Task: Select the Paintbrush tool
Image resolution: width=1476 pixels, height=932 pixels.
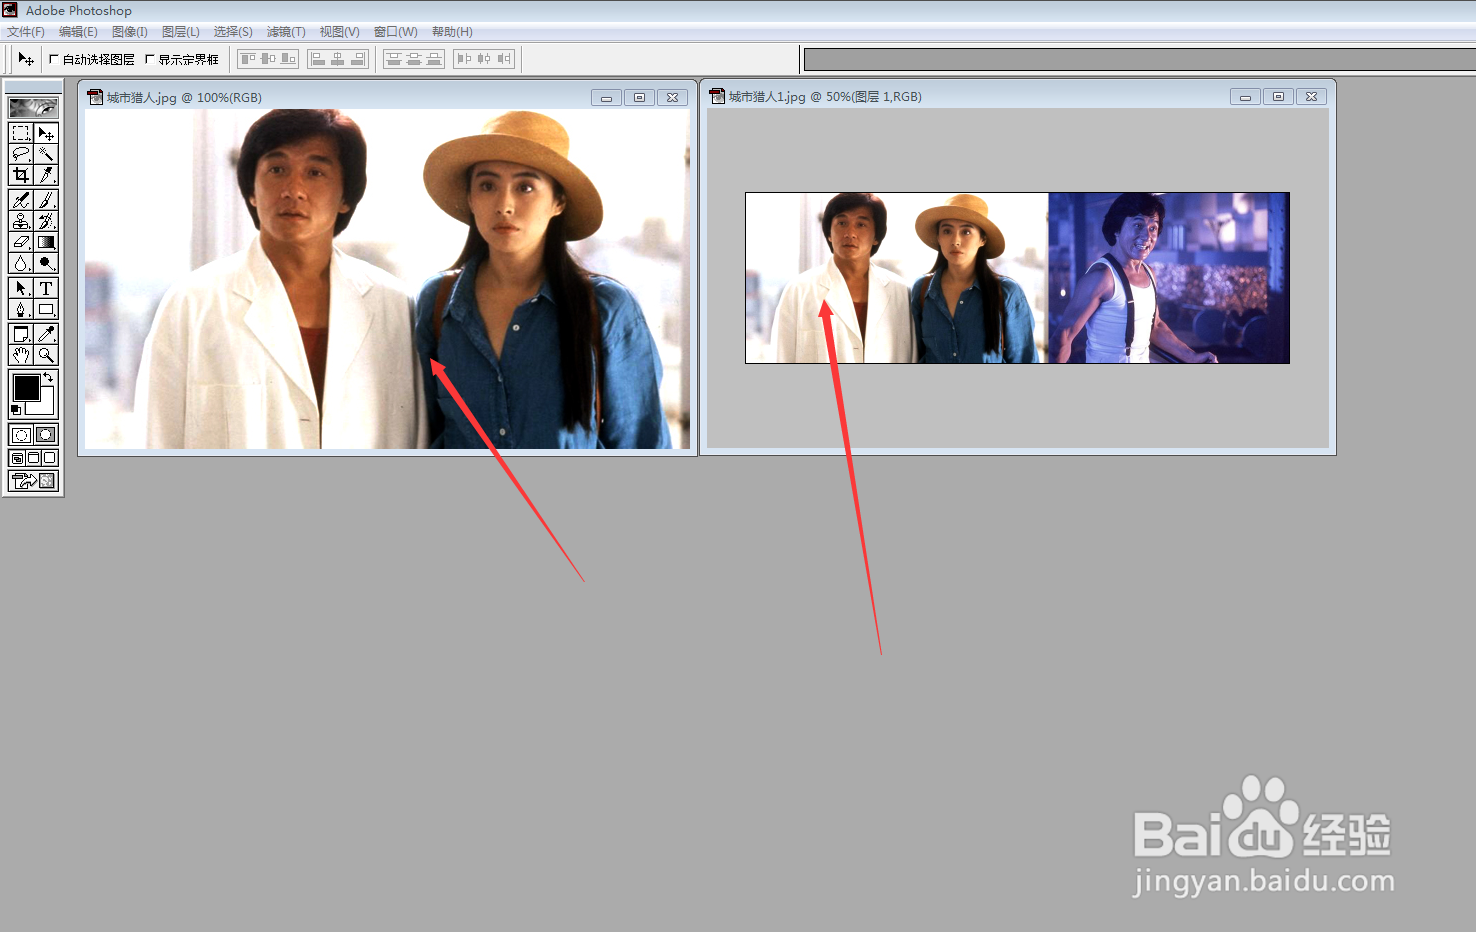Action: click(46, 200)
